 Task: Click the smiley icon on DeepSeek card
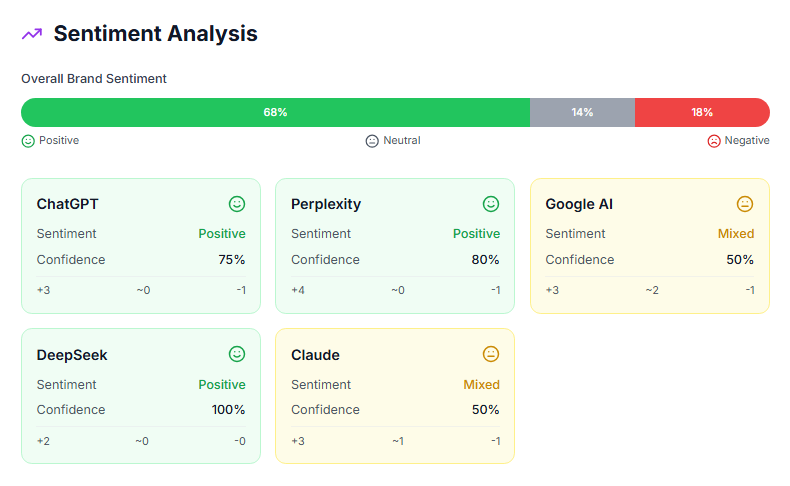[237, 354]
